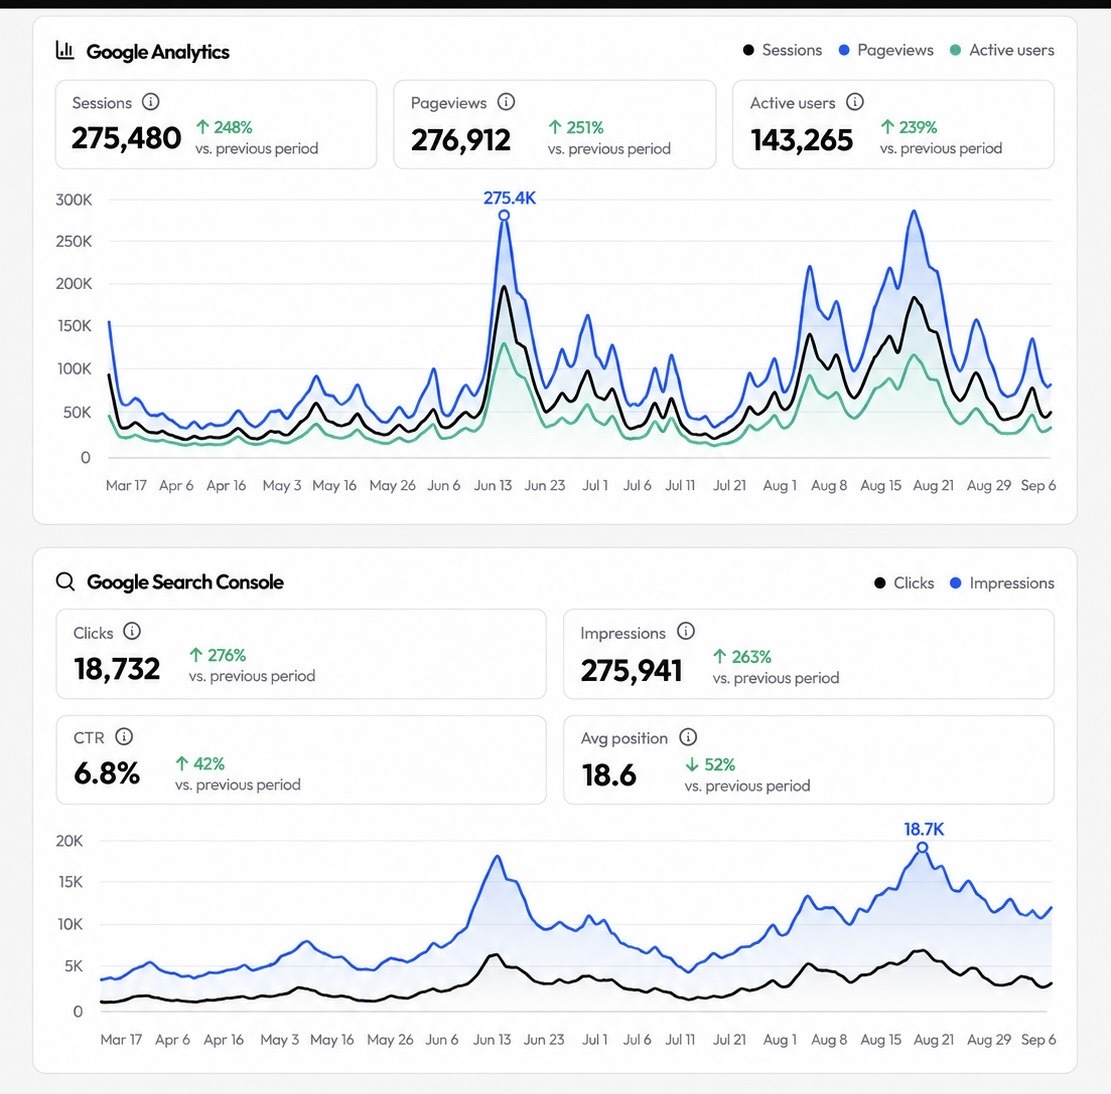Click the 300K axis label on analytics chart
1111x1094 pixels.
click(x=74, y=200)
